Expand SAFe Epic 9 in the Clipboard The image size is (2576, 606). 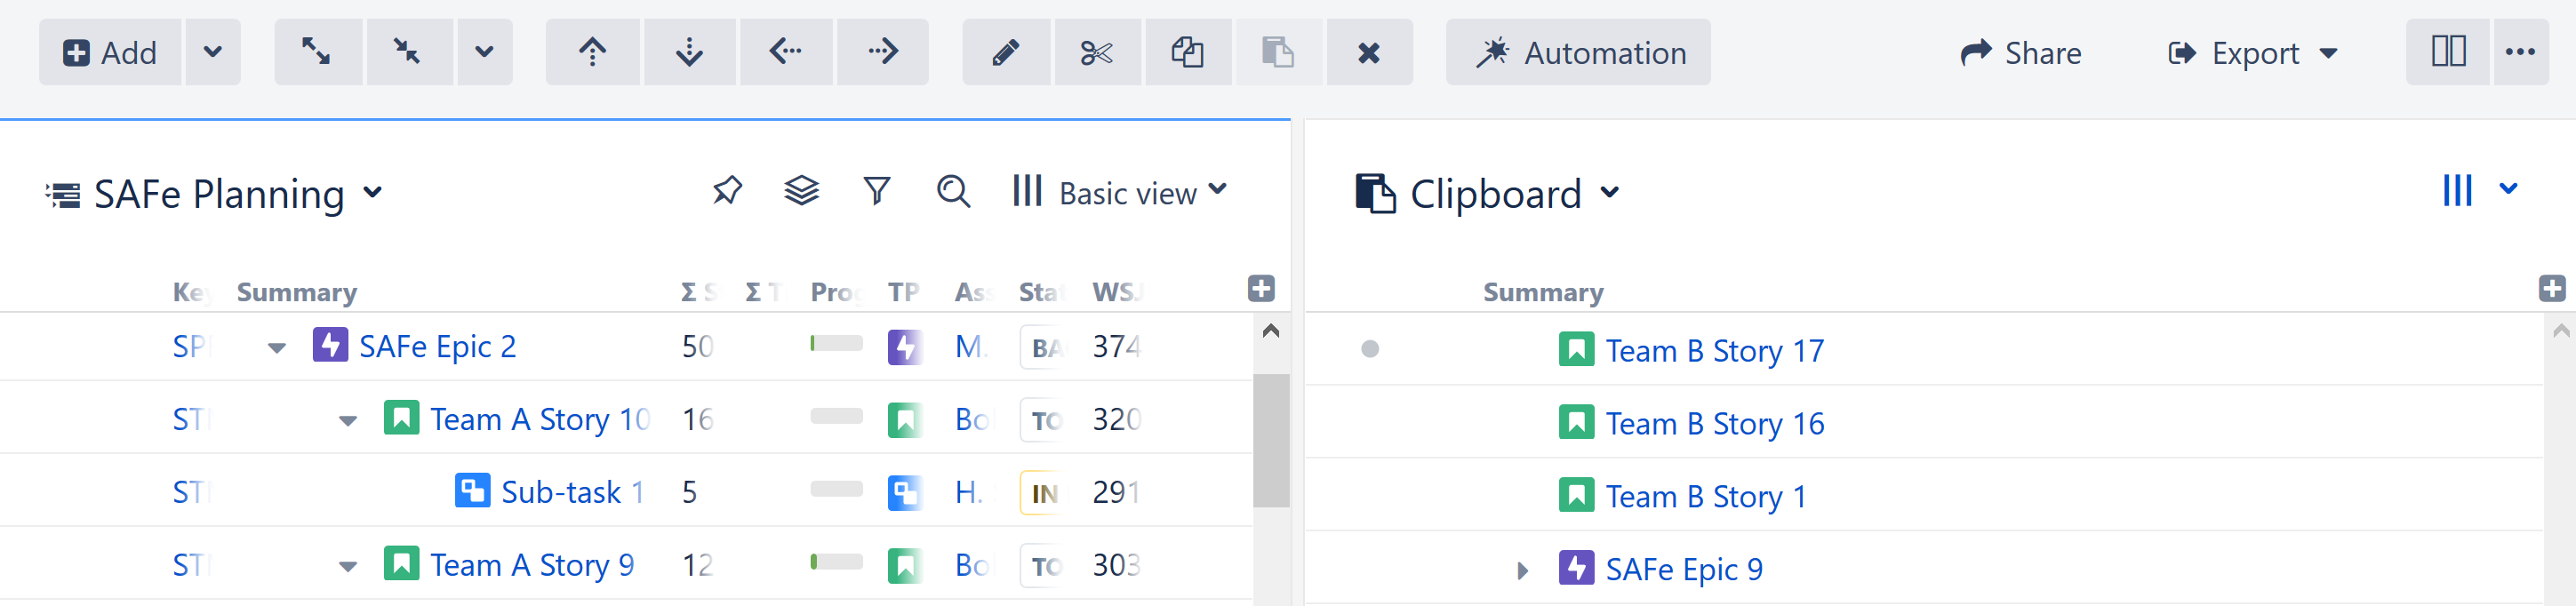[1523, 569]
